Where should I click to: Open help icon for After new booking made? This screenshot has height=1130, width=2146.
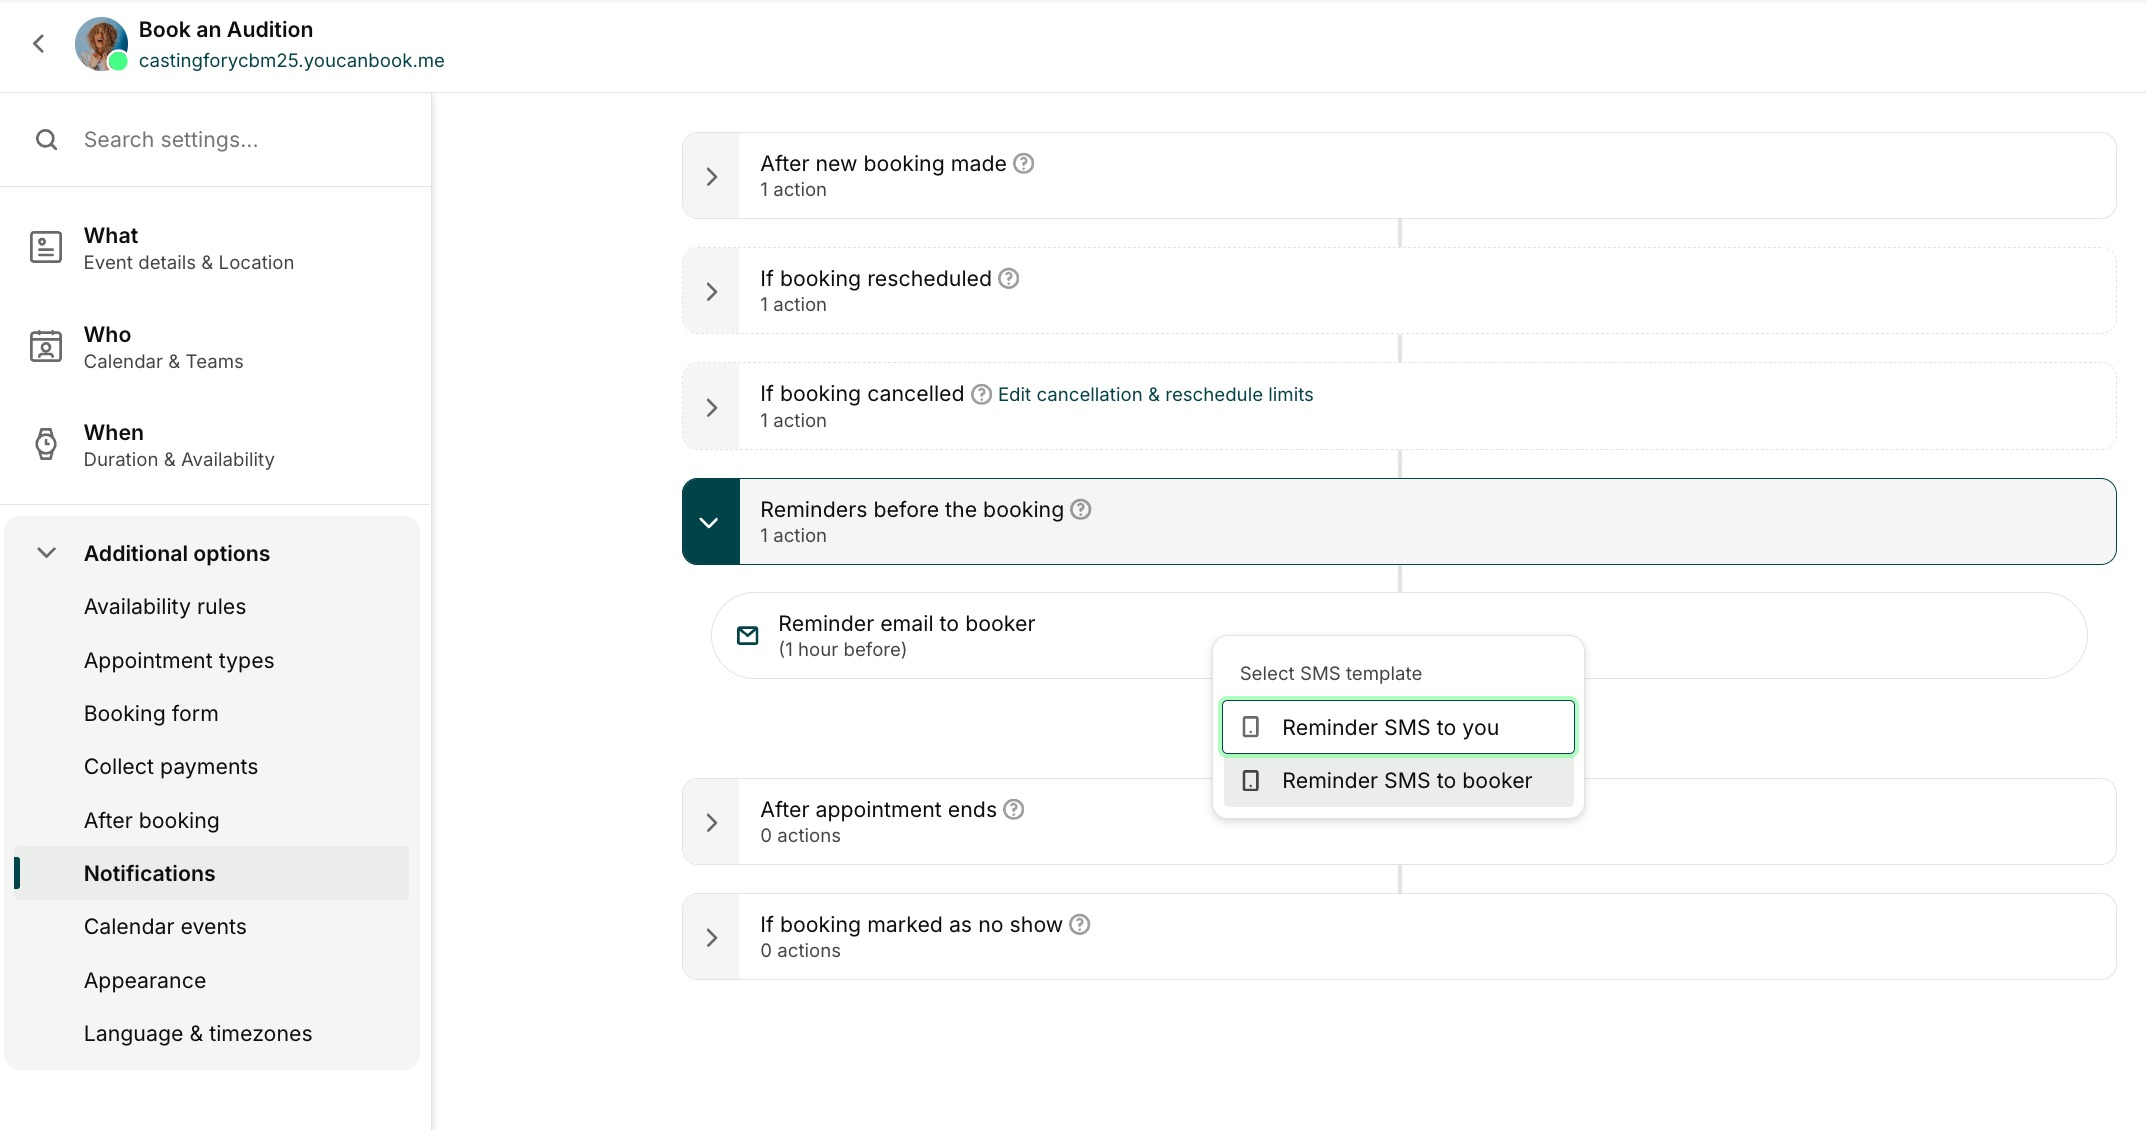click(x=1023, y=163)
